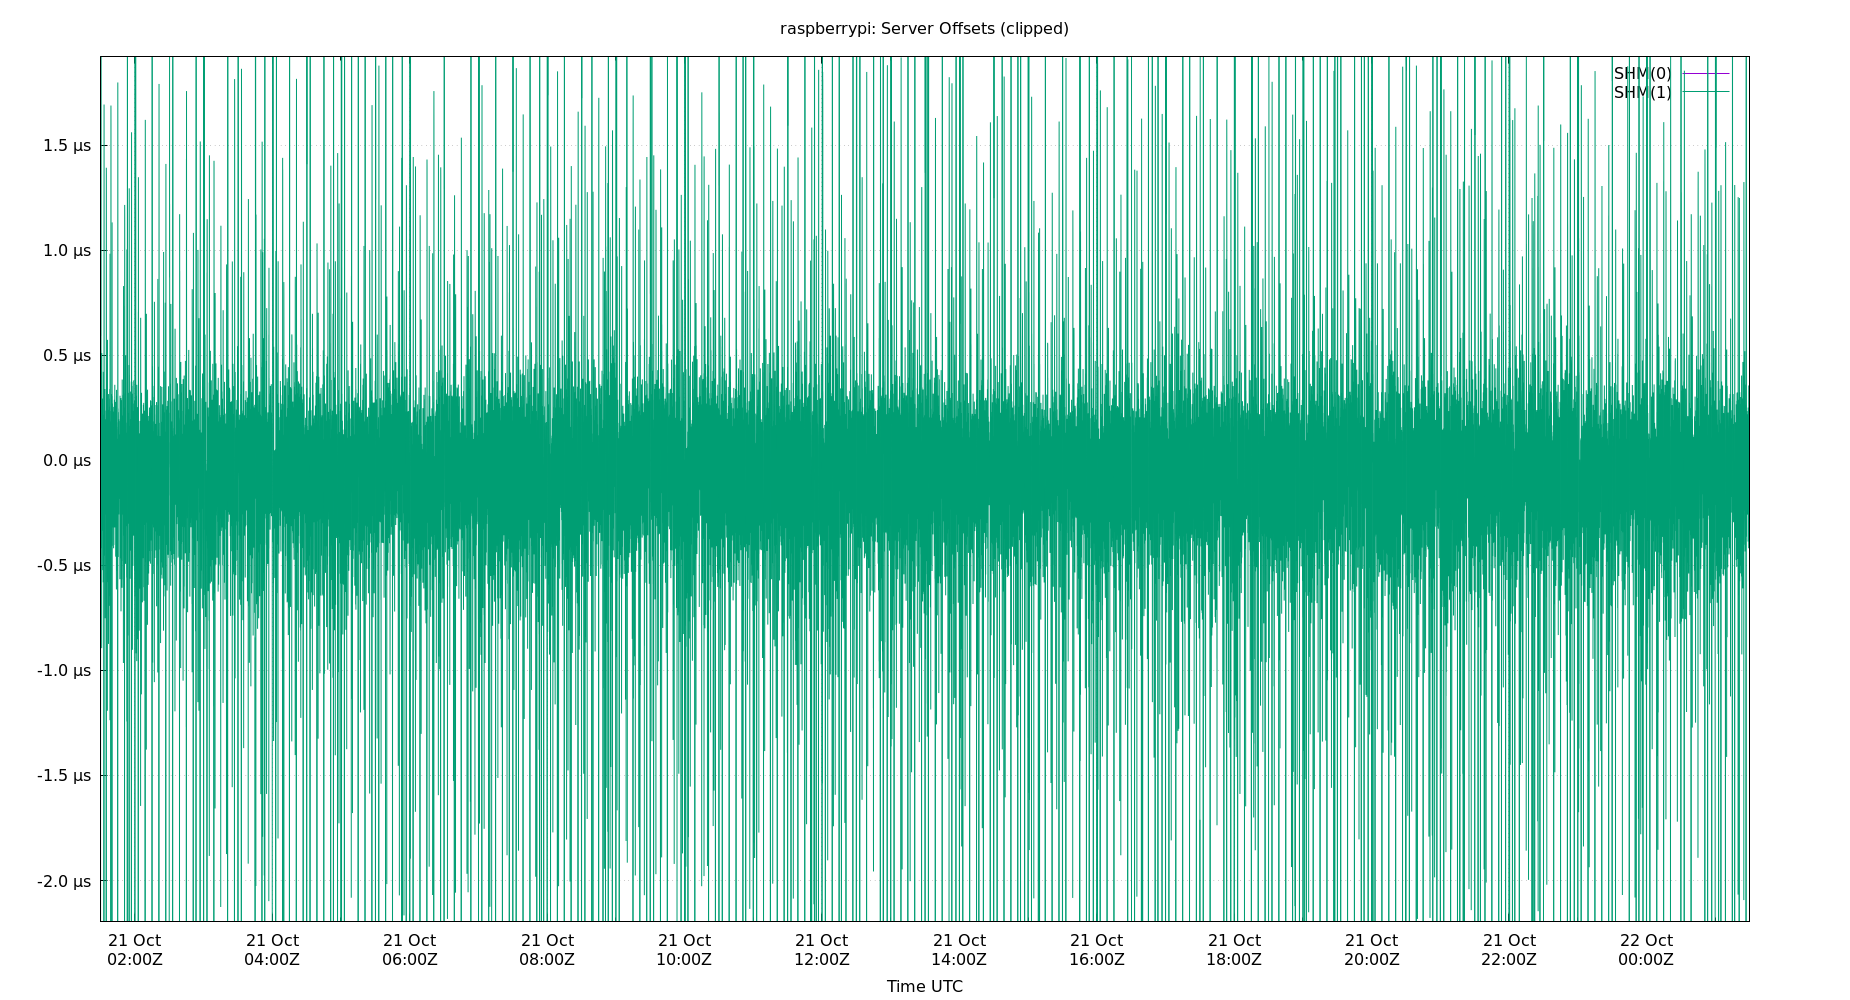
Task: Click the SHM(0) legend label
Action: [x=1642, y=74]
